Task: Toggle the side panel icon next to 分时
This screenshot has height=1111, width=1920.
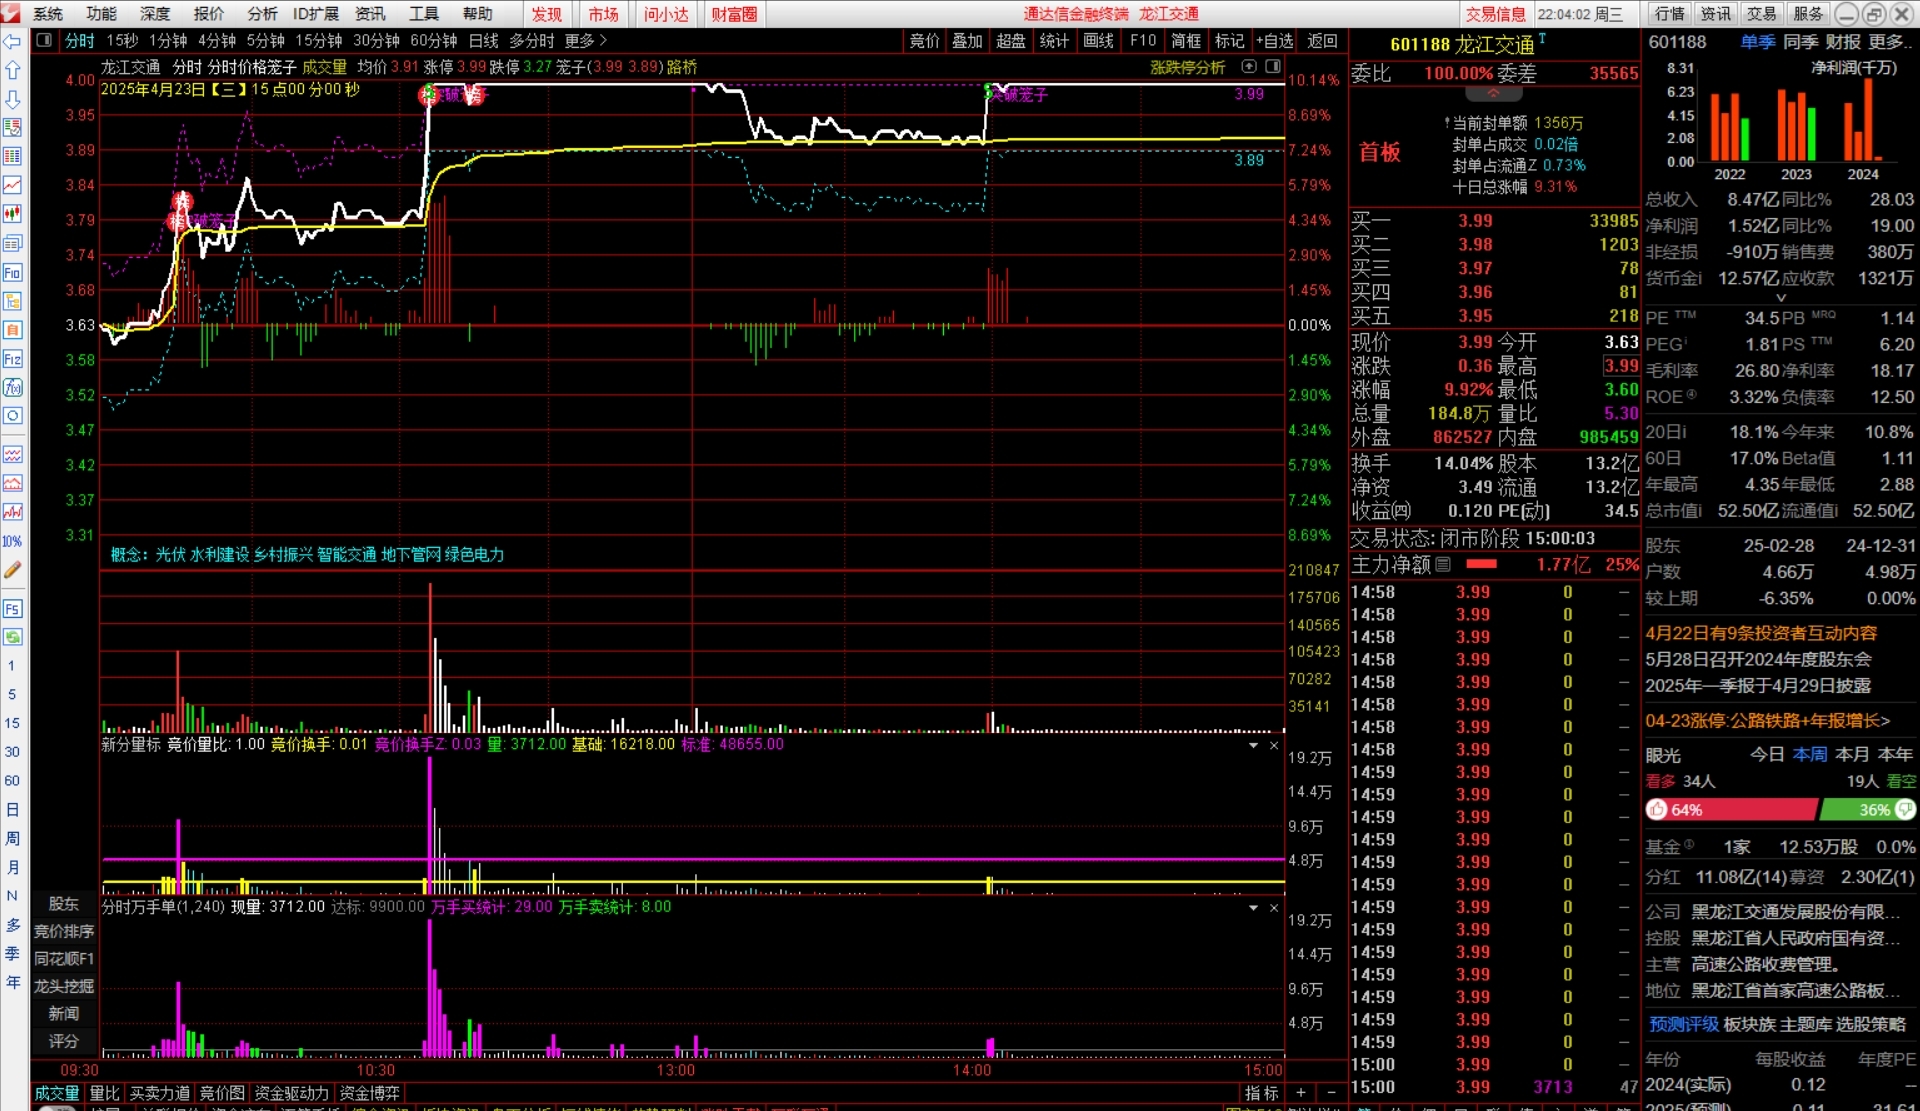Action: (x=44, y=41)
